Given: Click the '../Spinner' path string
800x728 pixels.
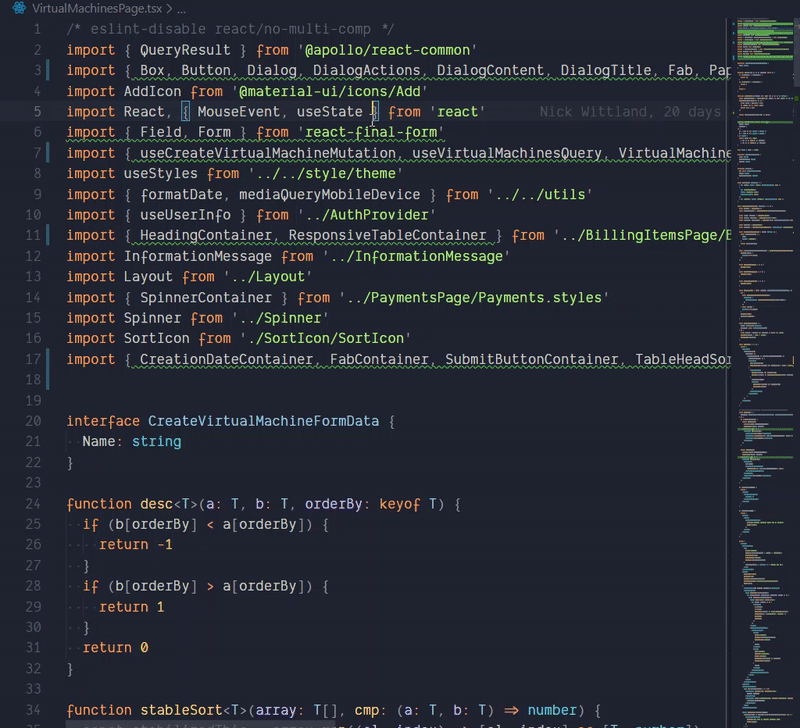Looking at the screenshot, I should click(280, 318).
